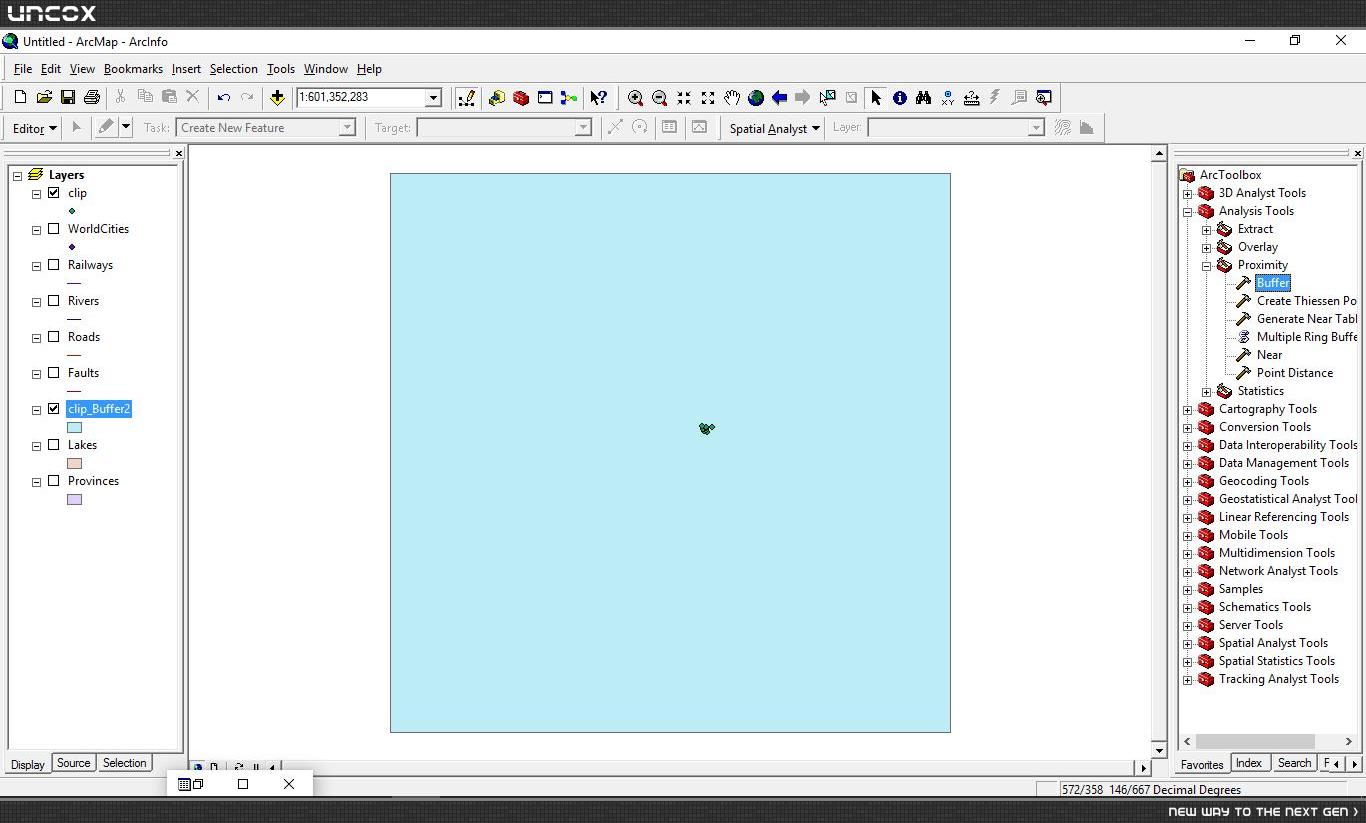Switch to the Source tab
Screen dimensions: 1366x823
coord(73,763)
